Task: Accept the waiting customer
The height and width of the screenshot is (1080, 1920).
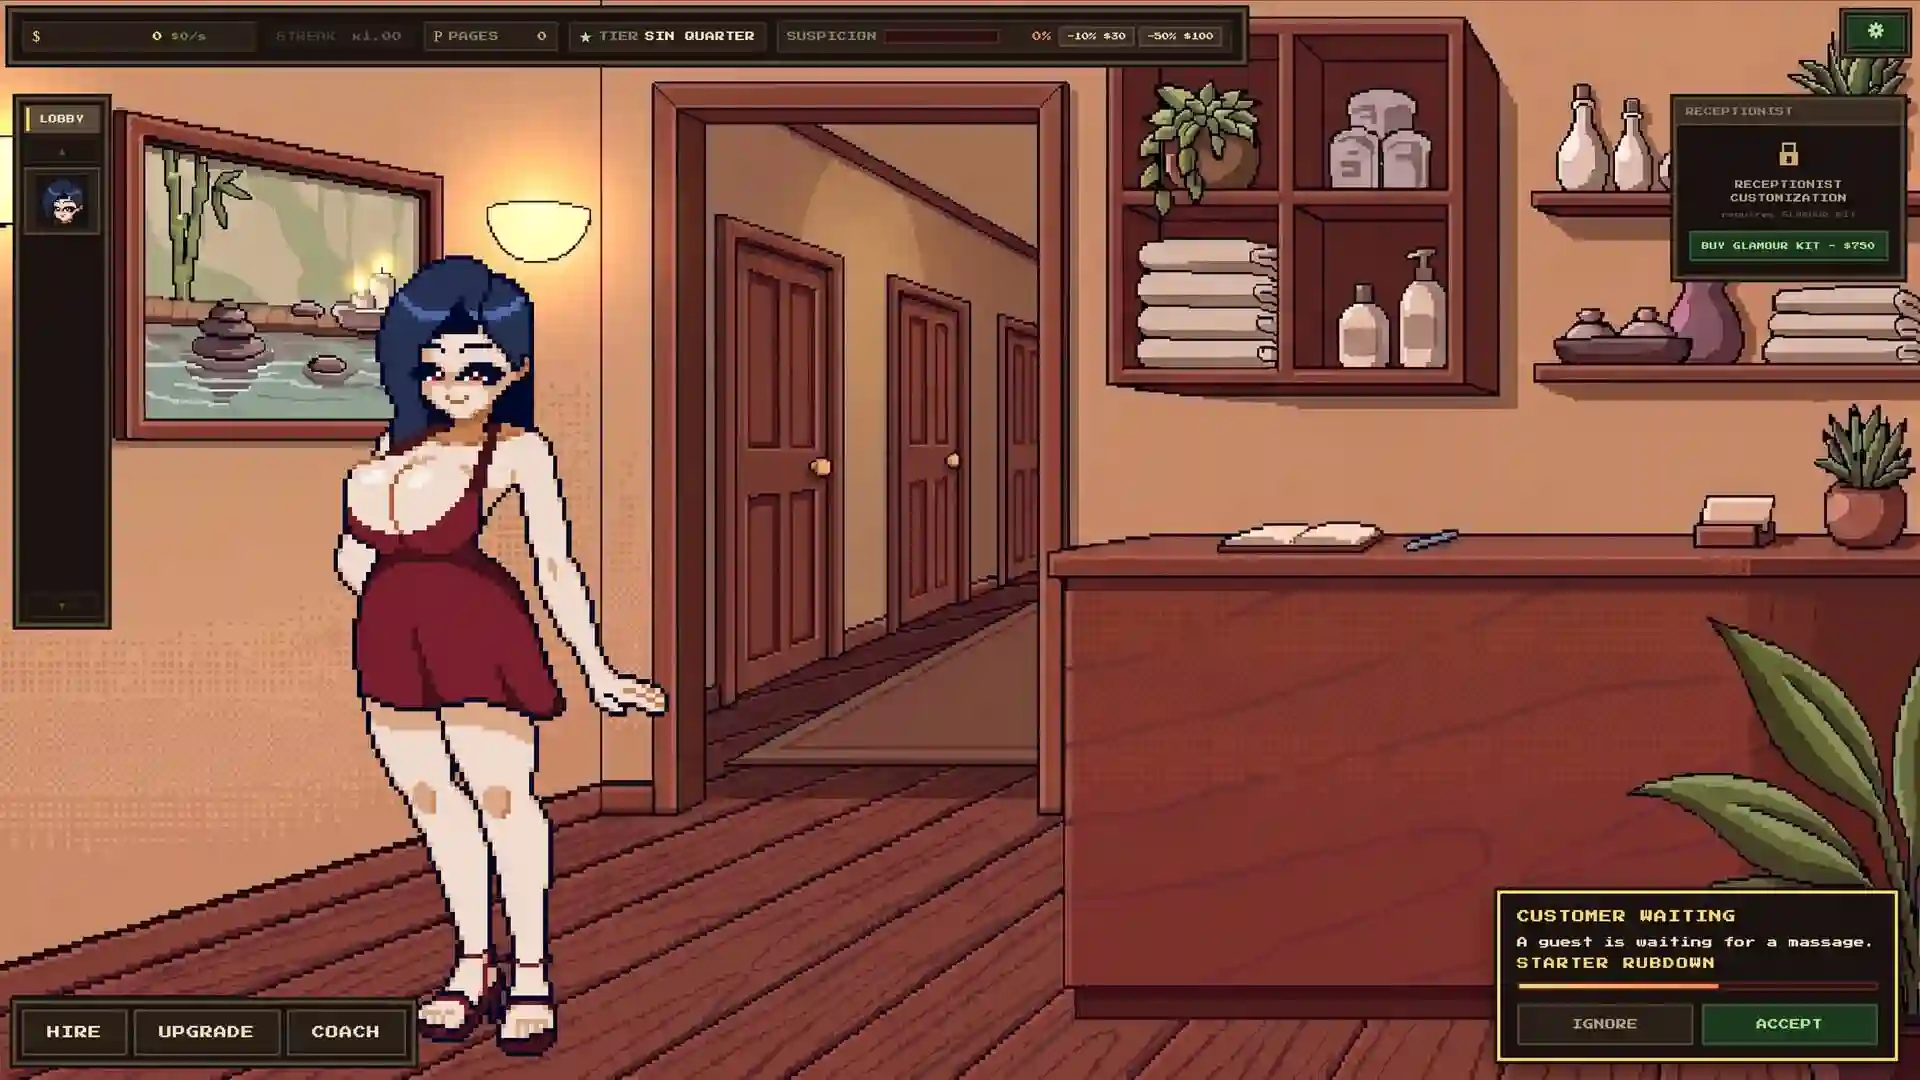Action: (x=1789, y=1024)
